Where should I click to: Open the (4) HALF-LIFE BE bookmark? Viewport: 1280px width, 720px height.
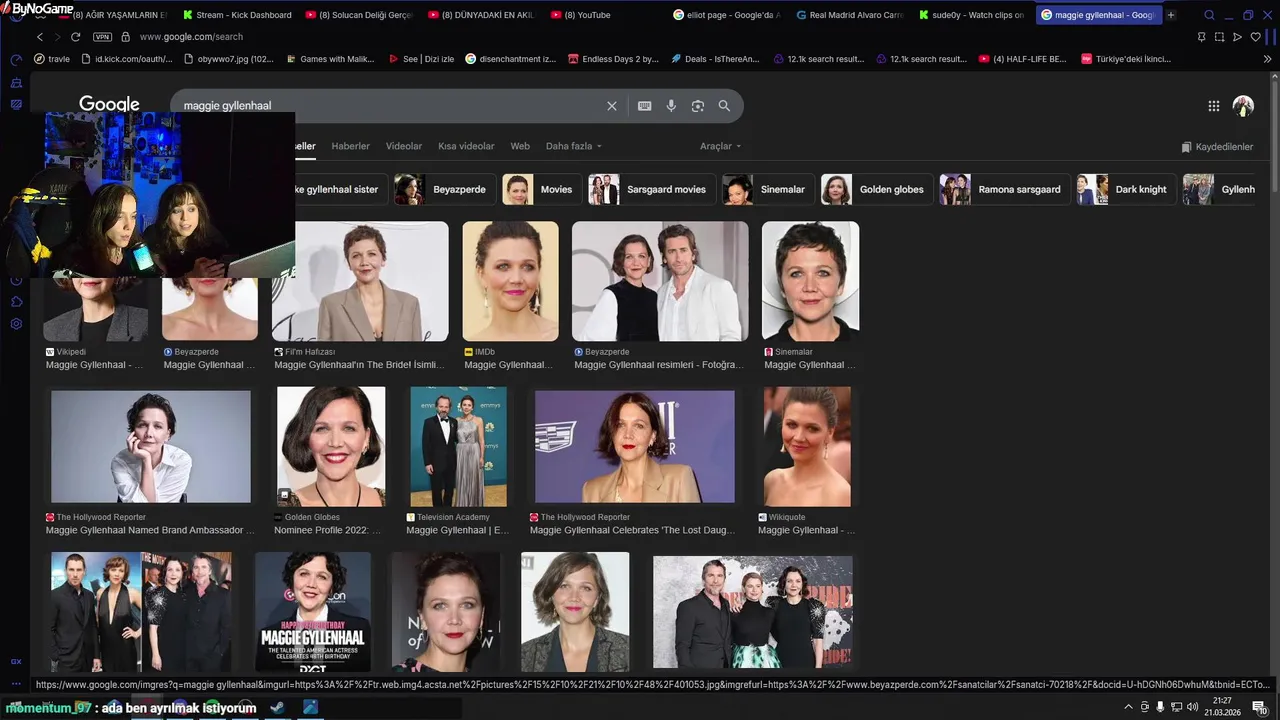click(1022, 59)
